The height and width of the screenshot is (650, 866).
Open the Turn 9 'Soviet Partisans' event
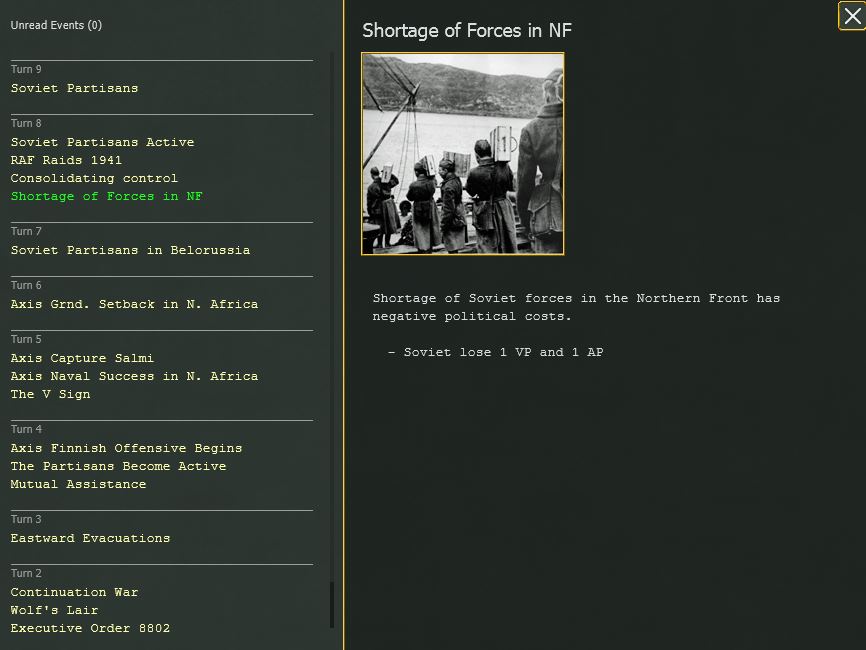(x=75, y=88)
